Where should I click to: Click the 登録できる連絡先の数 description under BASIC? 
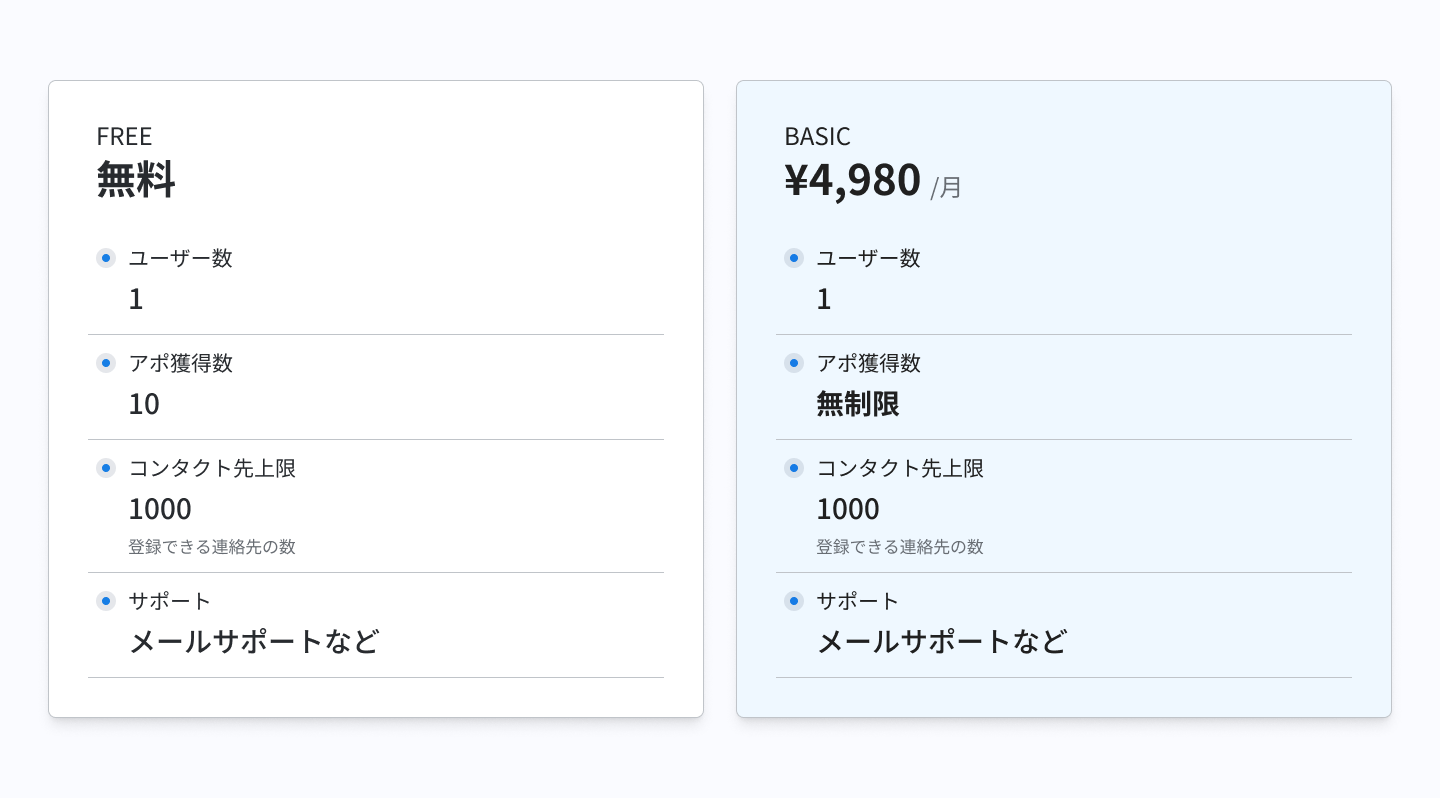click(x=900, y=547)
